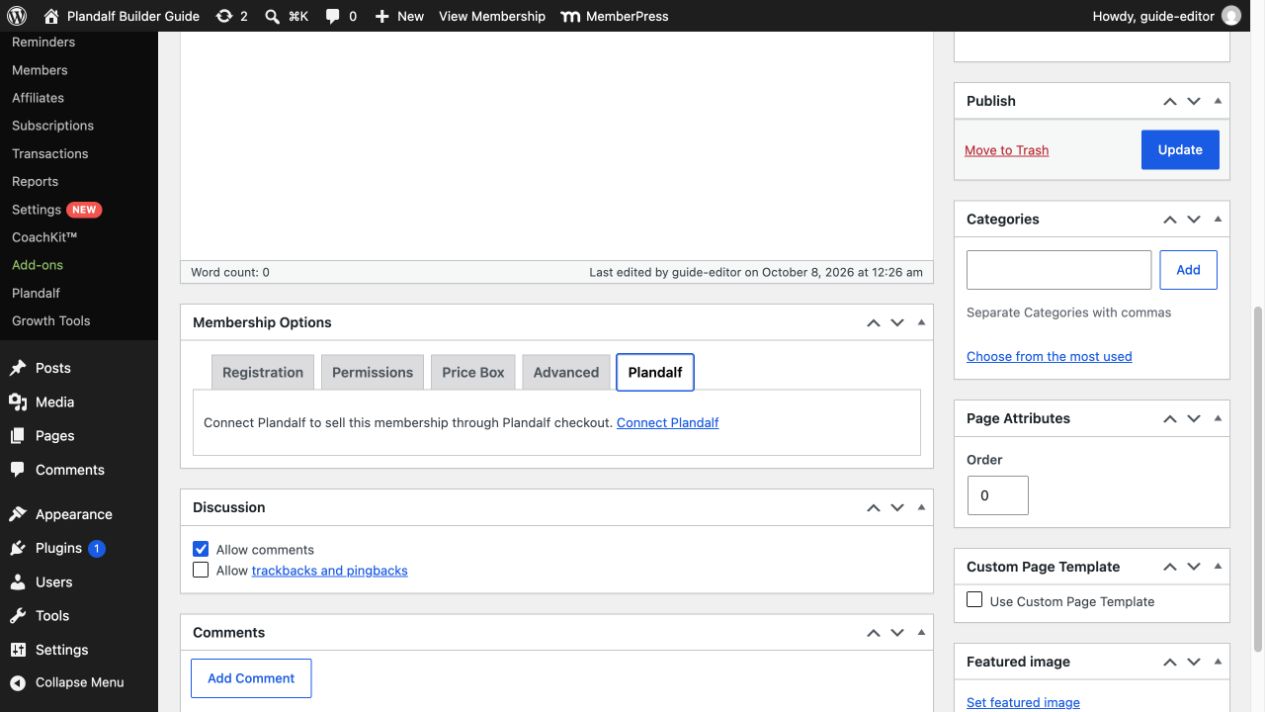
Task: Open updates icon showing 2 pending
Action: 225,16
